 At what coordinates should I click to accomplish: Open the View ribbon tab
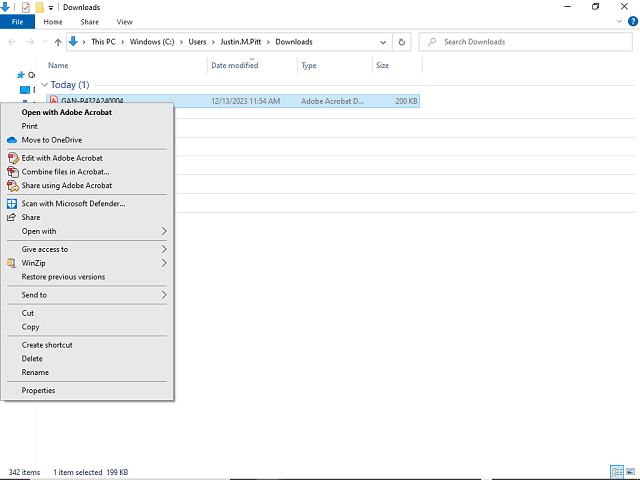pyautogui.click(x=124, y=21)
